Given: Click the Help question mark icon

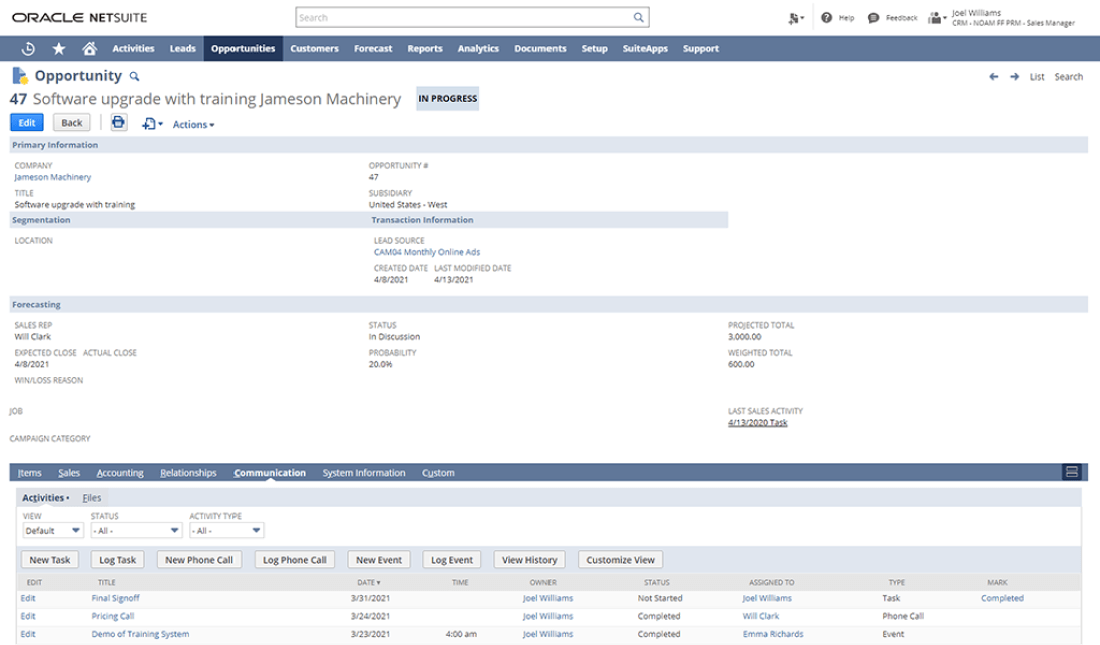Looking at the screenshot, I should pos(827,18).
